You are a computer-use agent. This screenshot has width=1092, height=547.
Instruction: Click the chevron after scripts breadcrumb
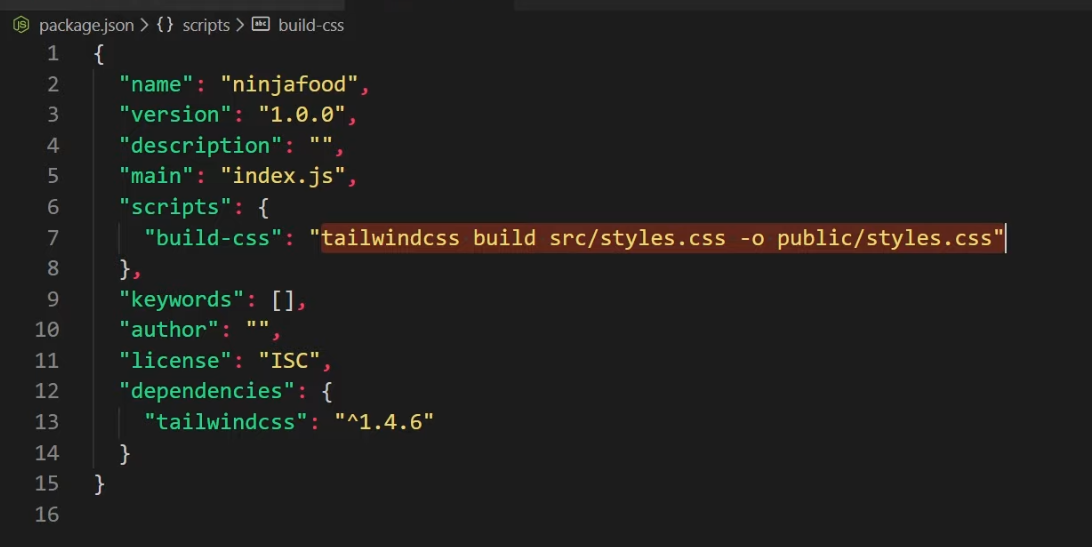coord(240,25)
